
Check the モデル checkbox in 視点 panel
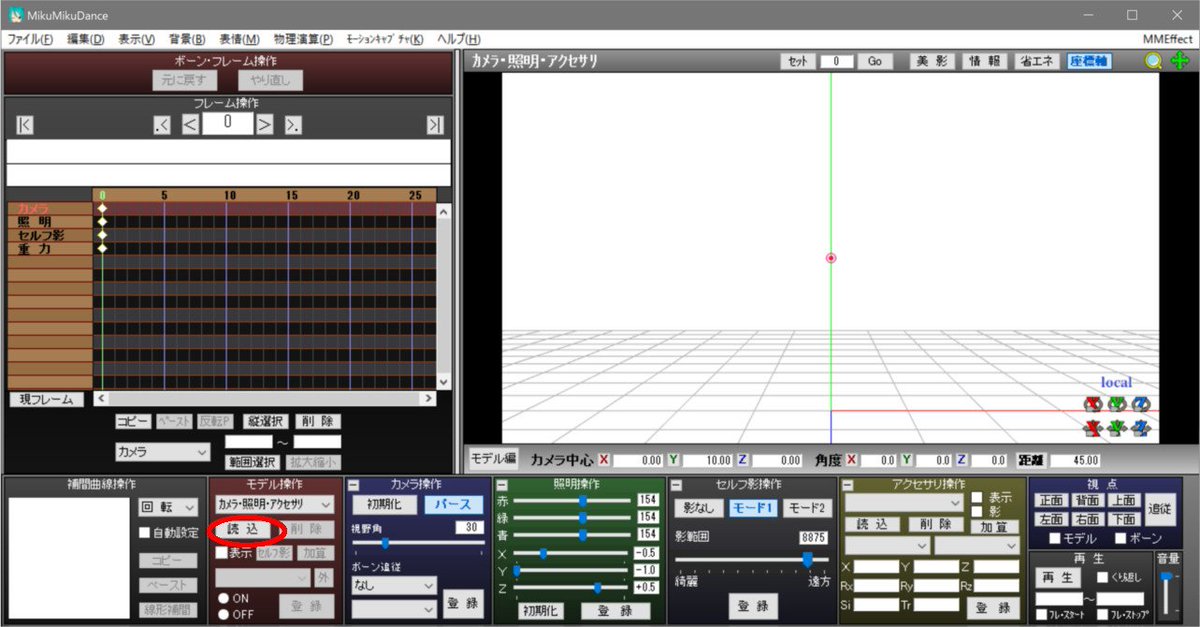(x=1054, y=539)
